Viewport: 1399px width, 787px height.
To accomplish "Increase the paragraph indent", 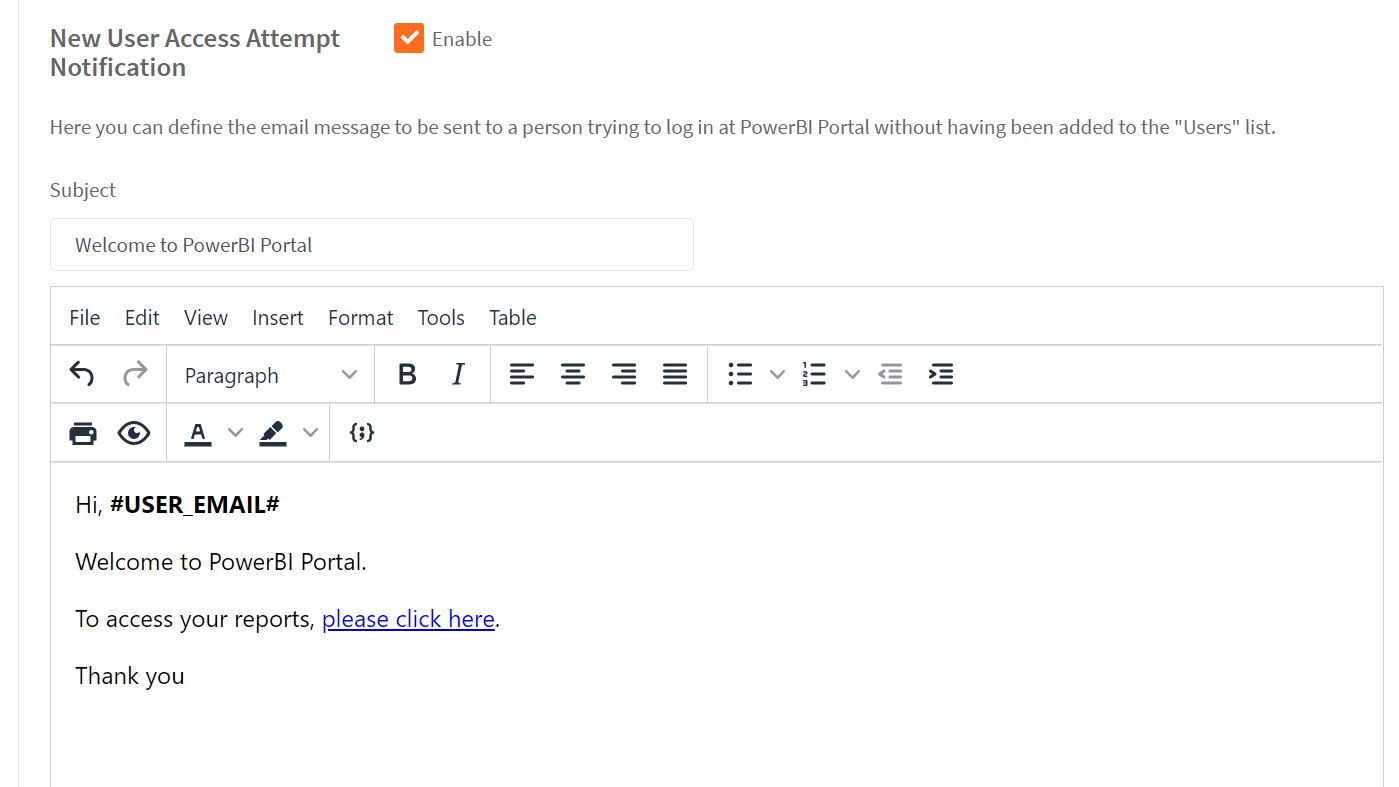I will tap(940, 373).
